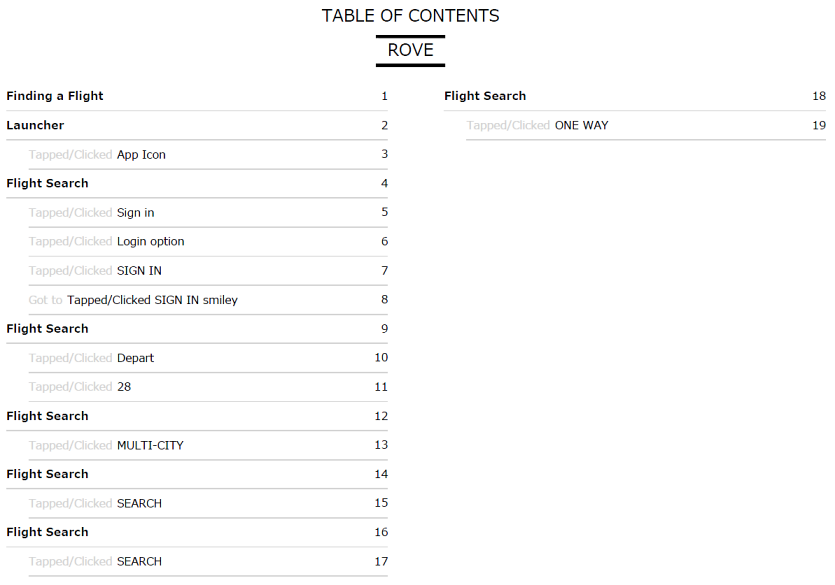Select SEARCH entry on page 15

[x=208, y=503]
